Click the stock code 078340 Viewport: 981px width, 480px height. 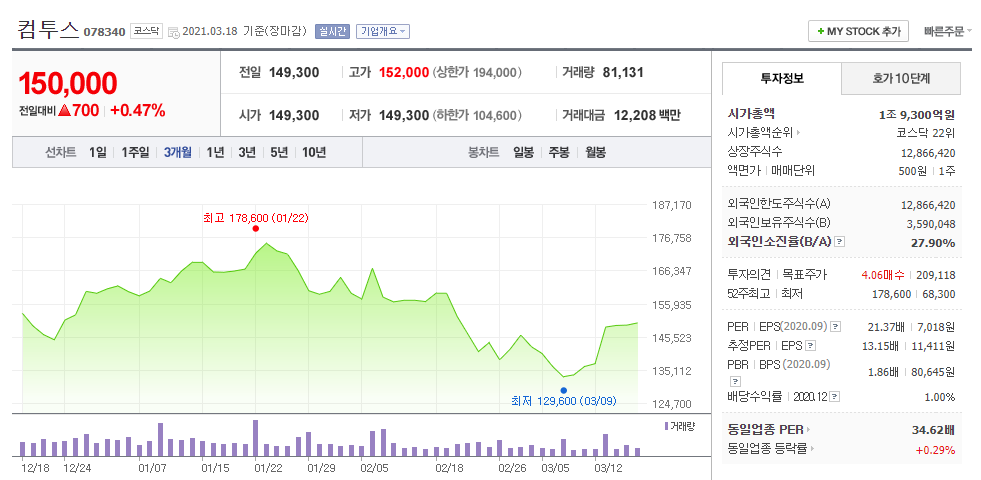[x=104, y=32]
